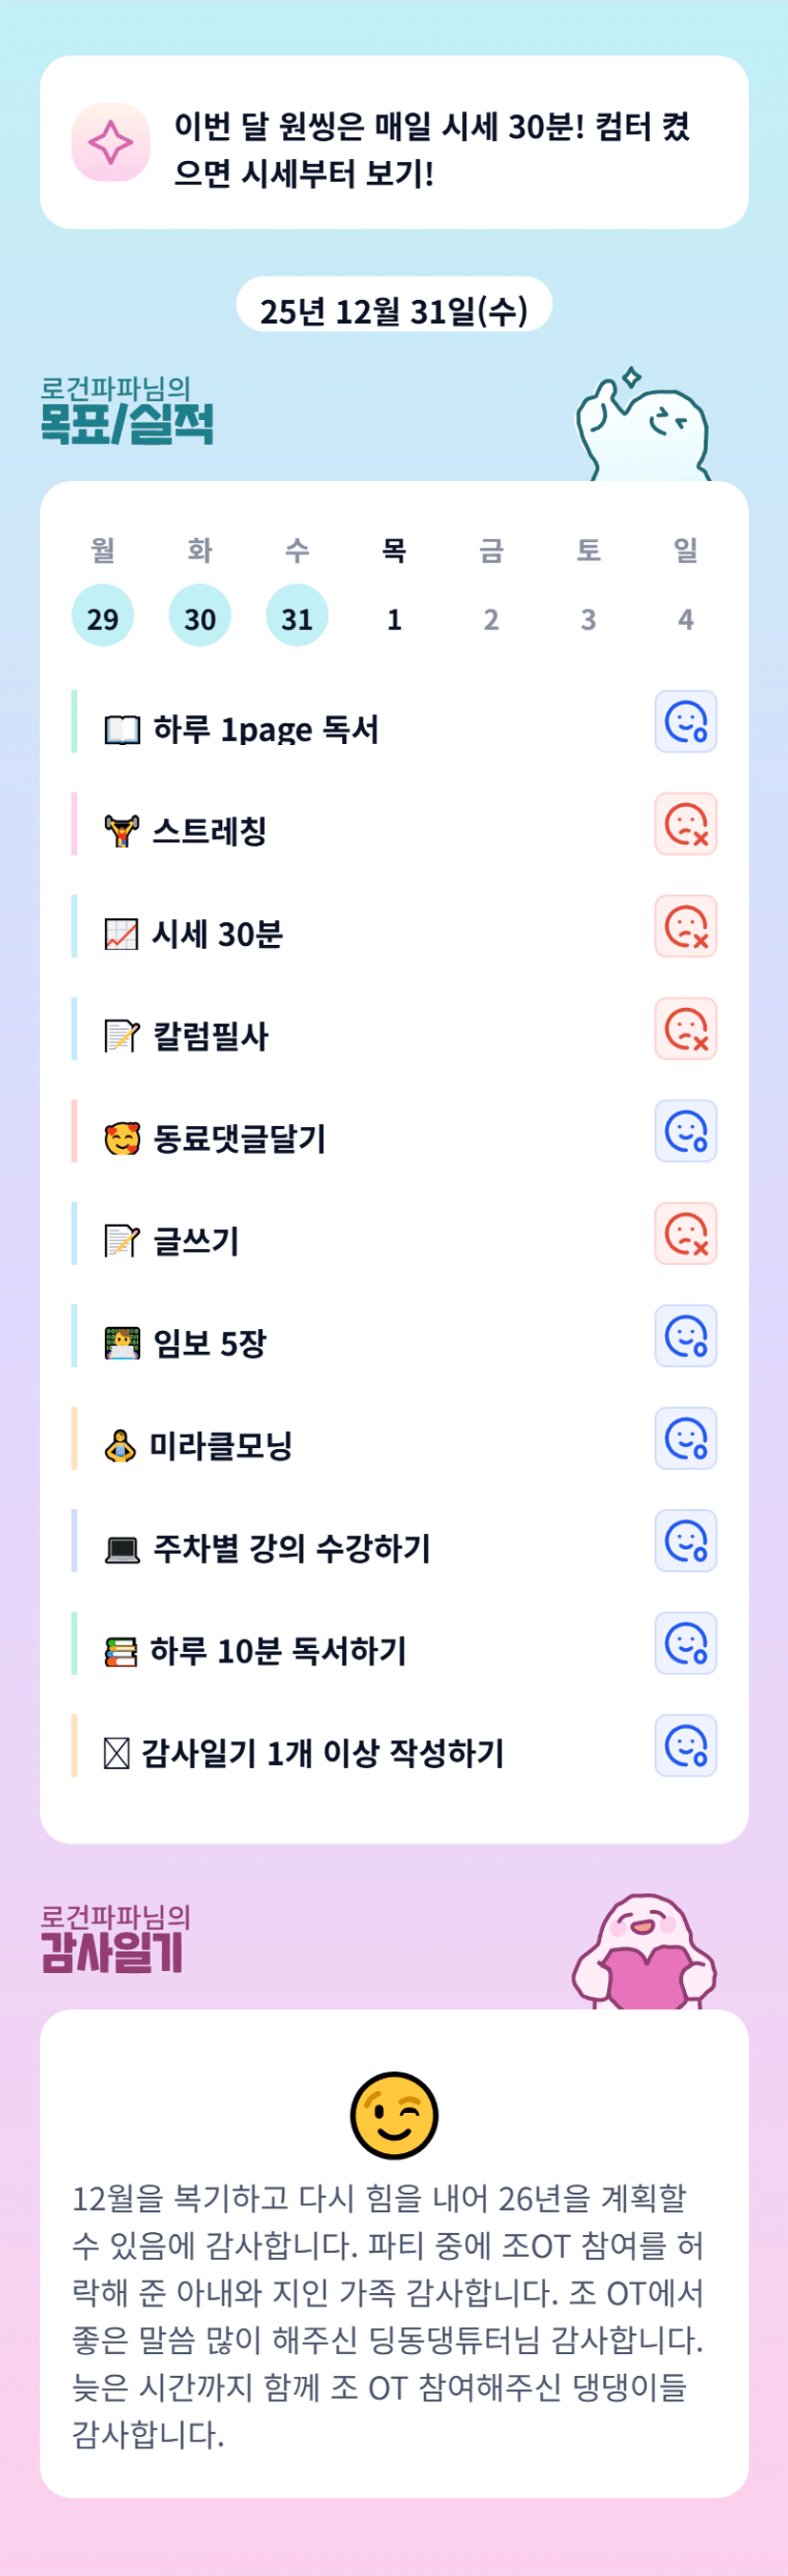Click the red sad face for 칼럼필사
Viewport: 788px width, 2576px height.
pos(685,1028)
